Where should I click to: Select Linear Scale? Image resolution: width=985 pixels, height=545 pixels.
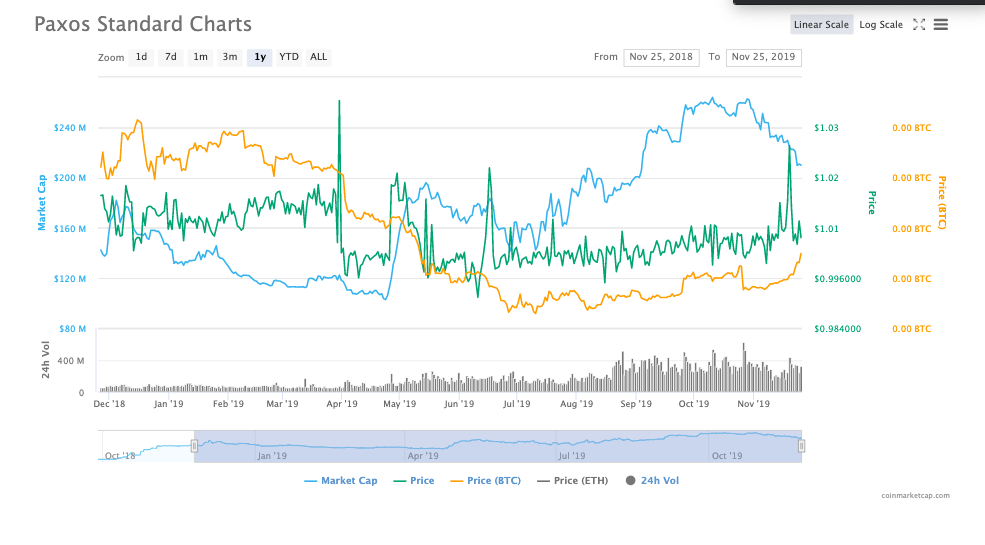click(821, 24)
